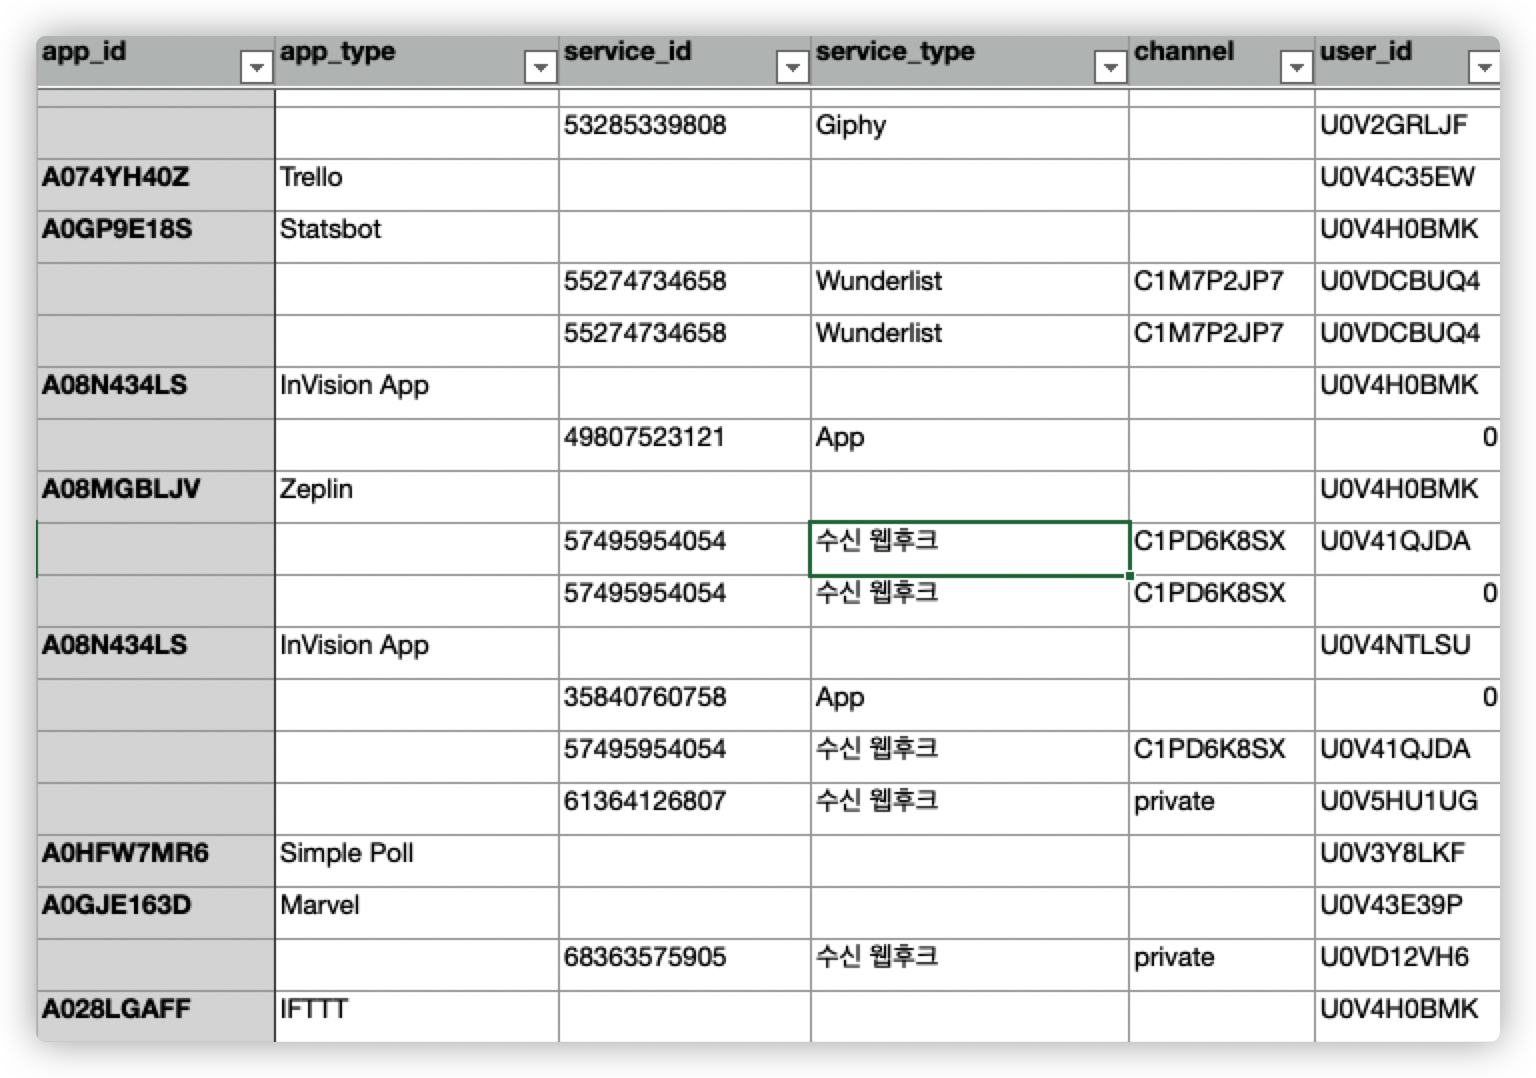Select the app_id header cell

pos(155,61)
